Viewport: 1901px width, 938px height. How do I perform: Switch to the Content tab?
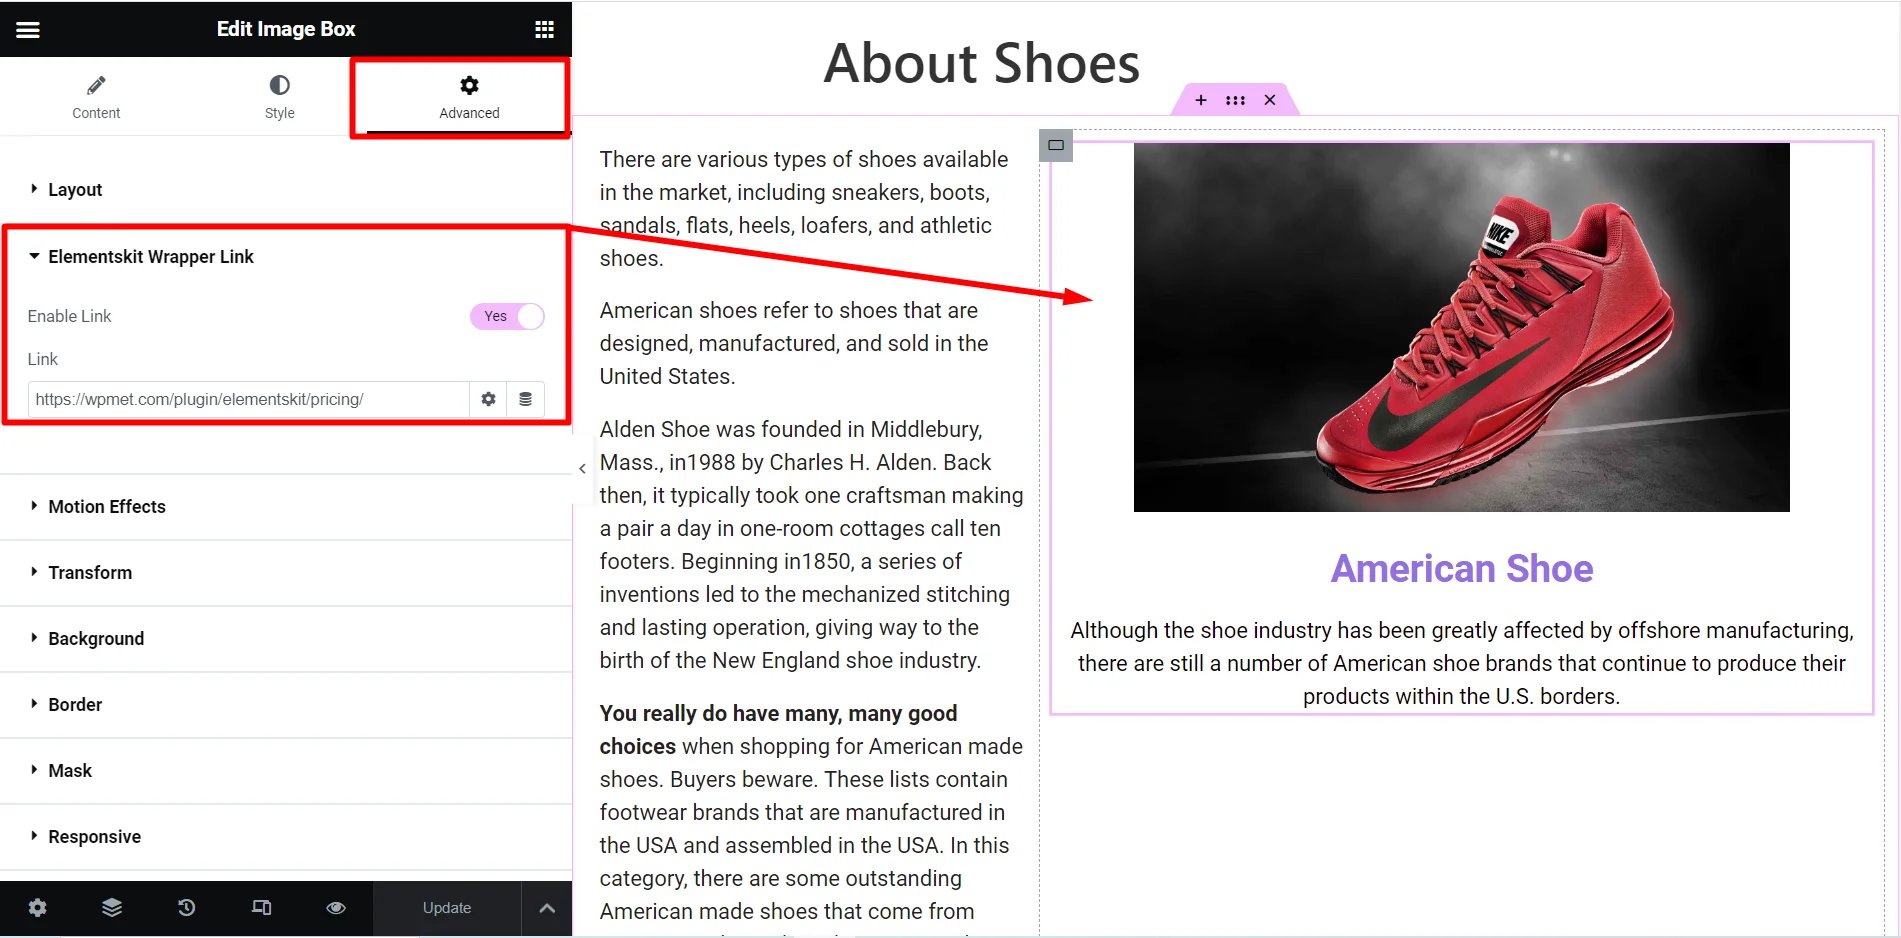pyautogui.click(x=96, y=97)
